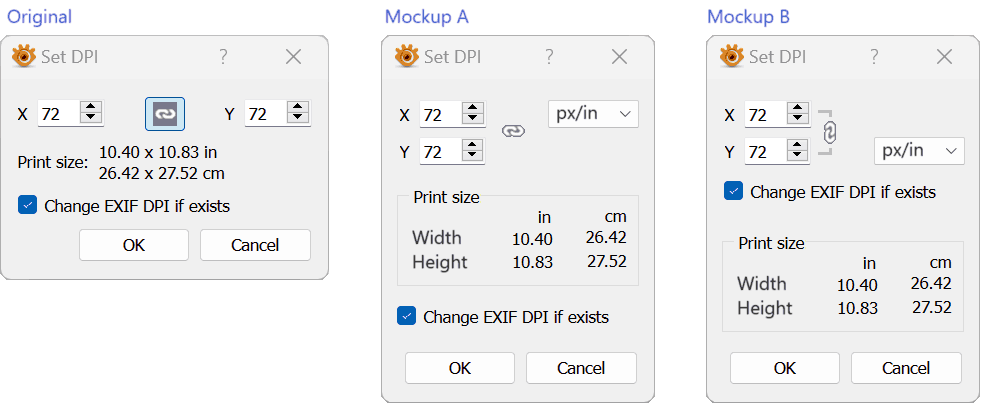Image resolution: width=981 pixels, height=403 pixels.
Task: Click the help question mark in Original dialog
Action: 223,57
